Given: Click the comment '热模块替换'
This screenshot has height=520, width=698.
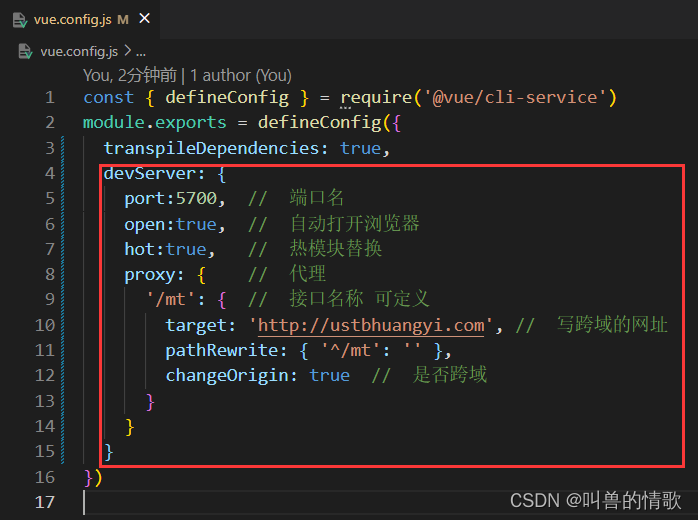Looking at the screenshot, I should coord(336,248).
